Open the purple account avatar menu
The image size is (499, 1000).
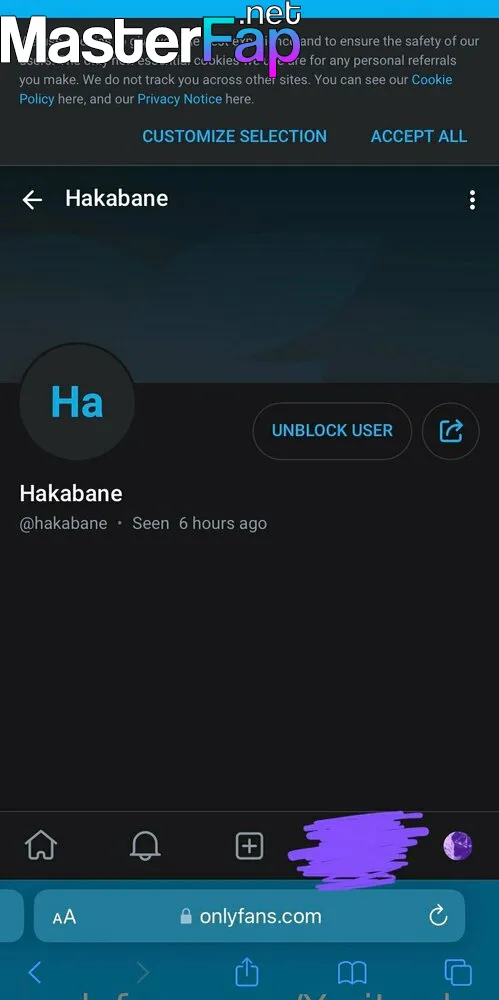pos(458,846)
